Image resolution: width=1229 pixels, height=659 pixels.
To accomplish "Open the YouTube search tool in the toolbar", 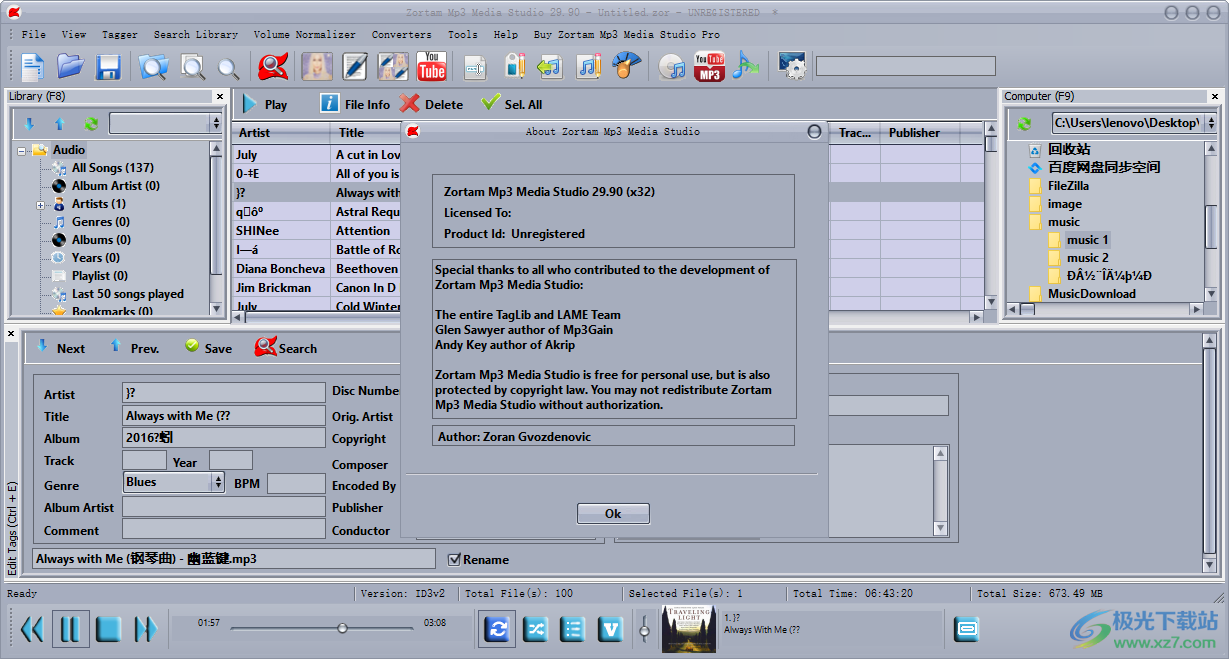I will pyautogui.click(x=432, y=66).
